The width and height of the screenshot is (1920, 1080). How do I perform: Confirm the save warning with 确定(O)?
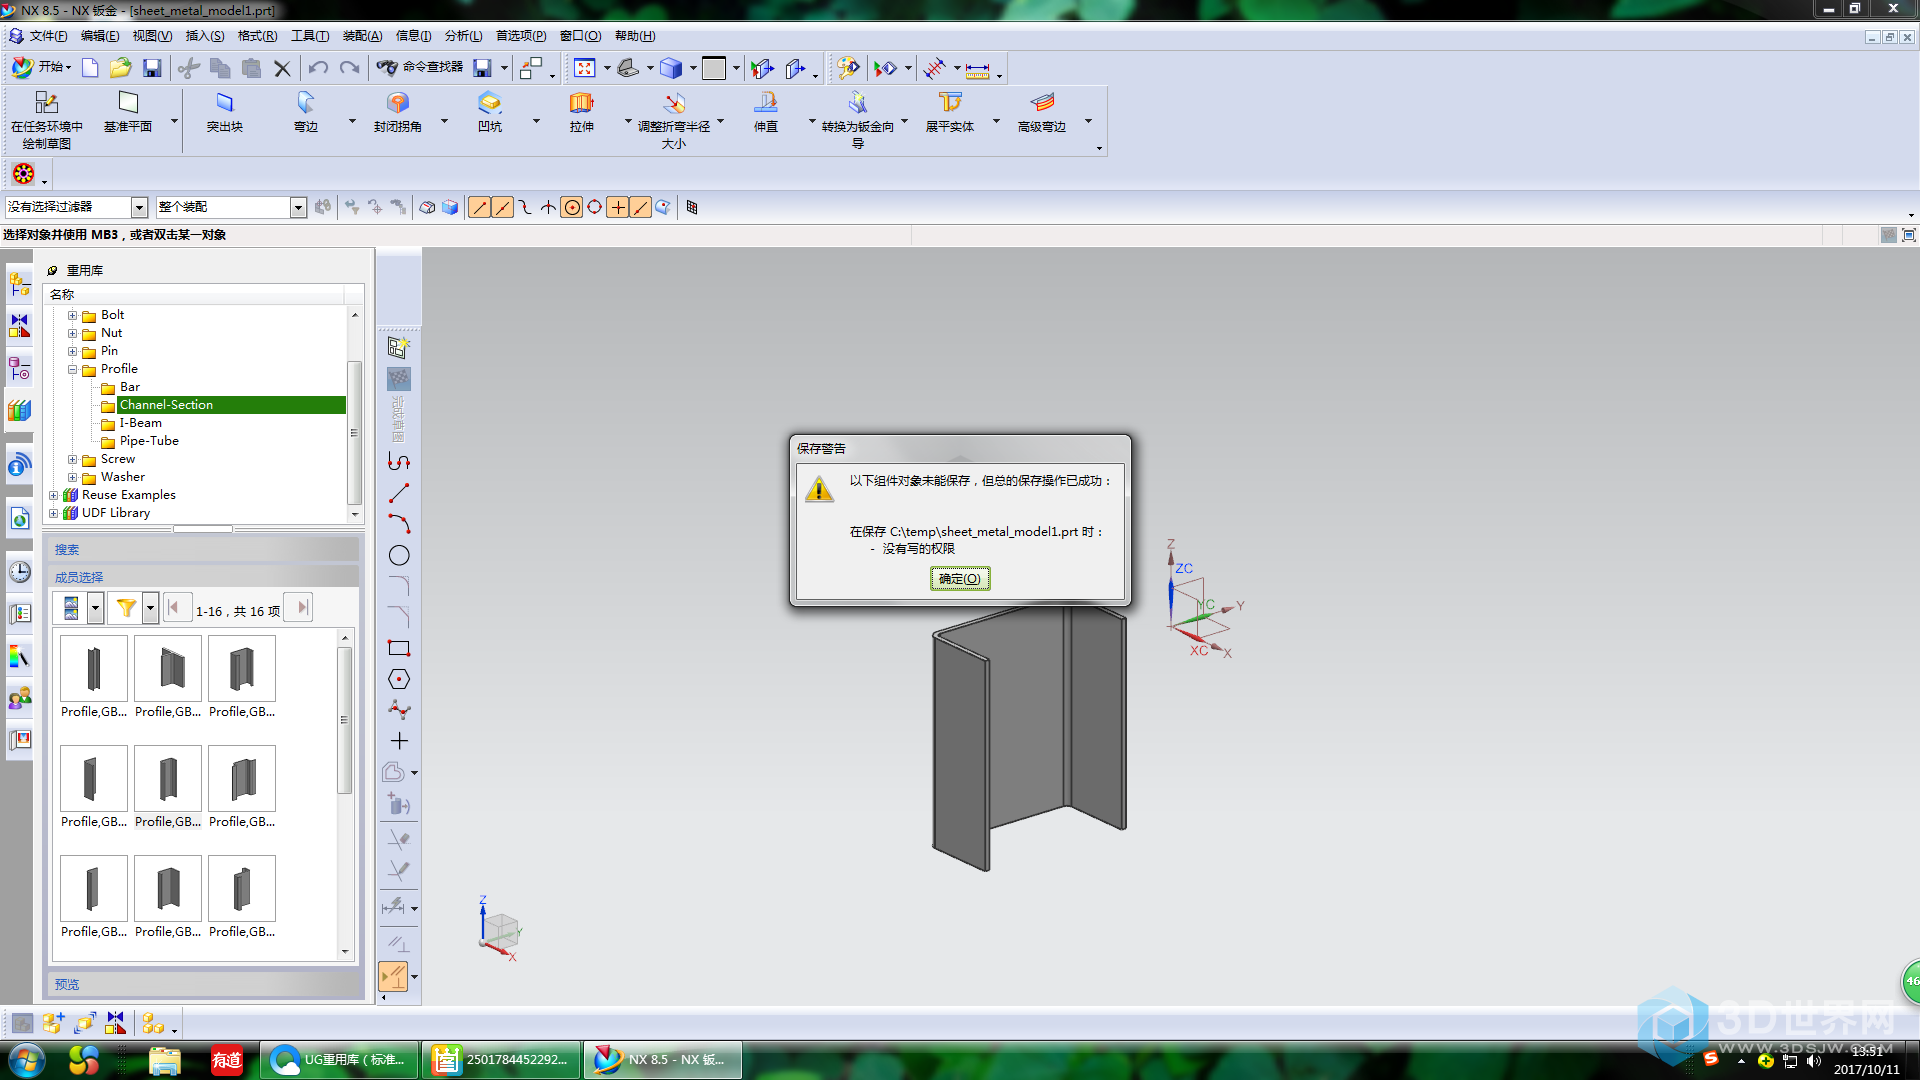(960, 579)
